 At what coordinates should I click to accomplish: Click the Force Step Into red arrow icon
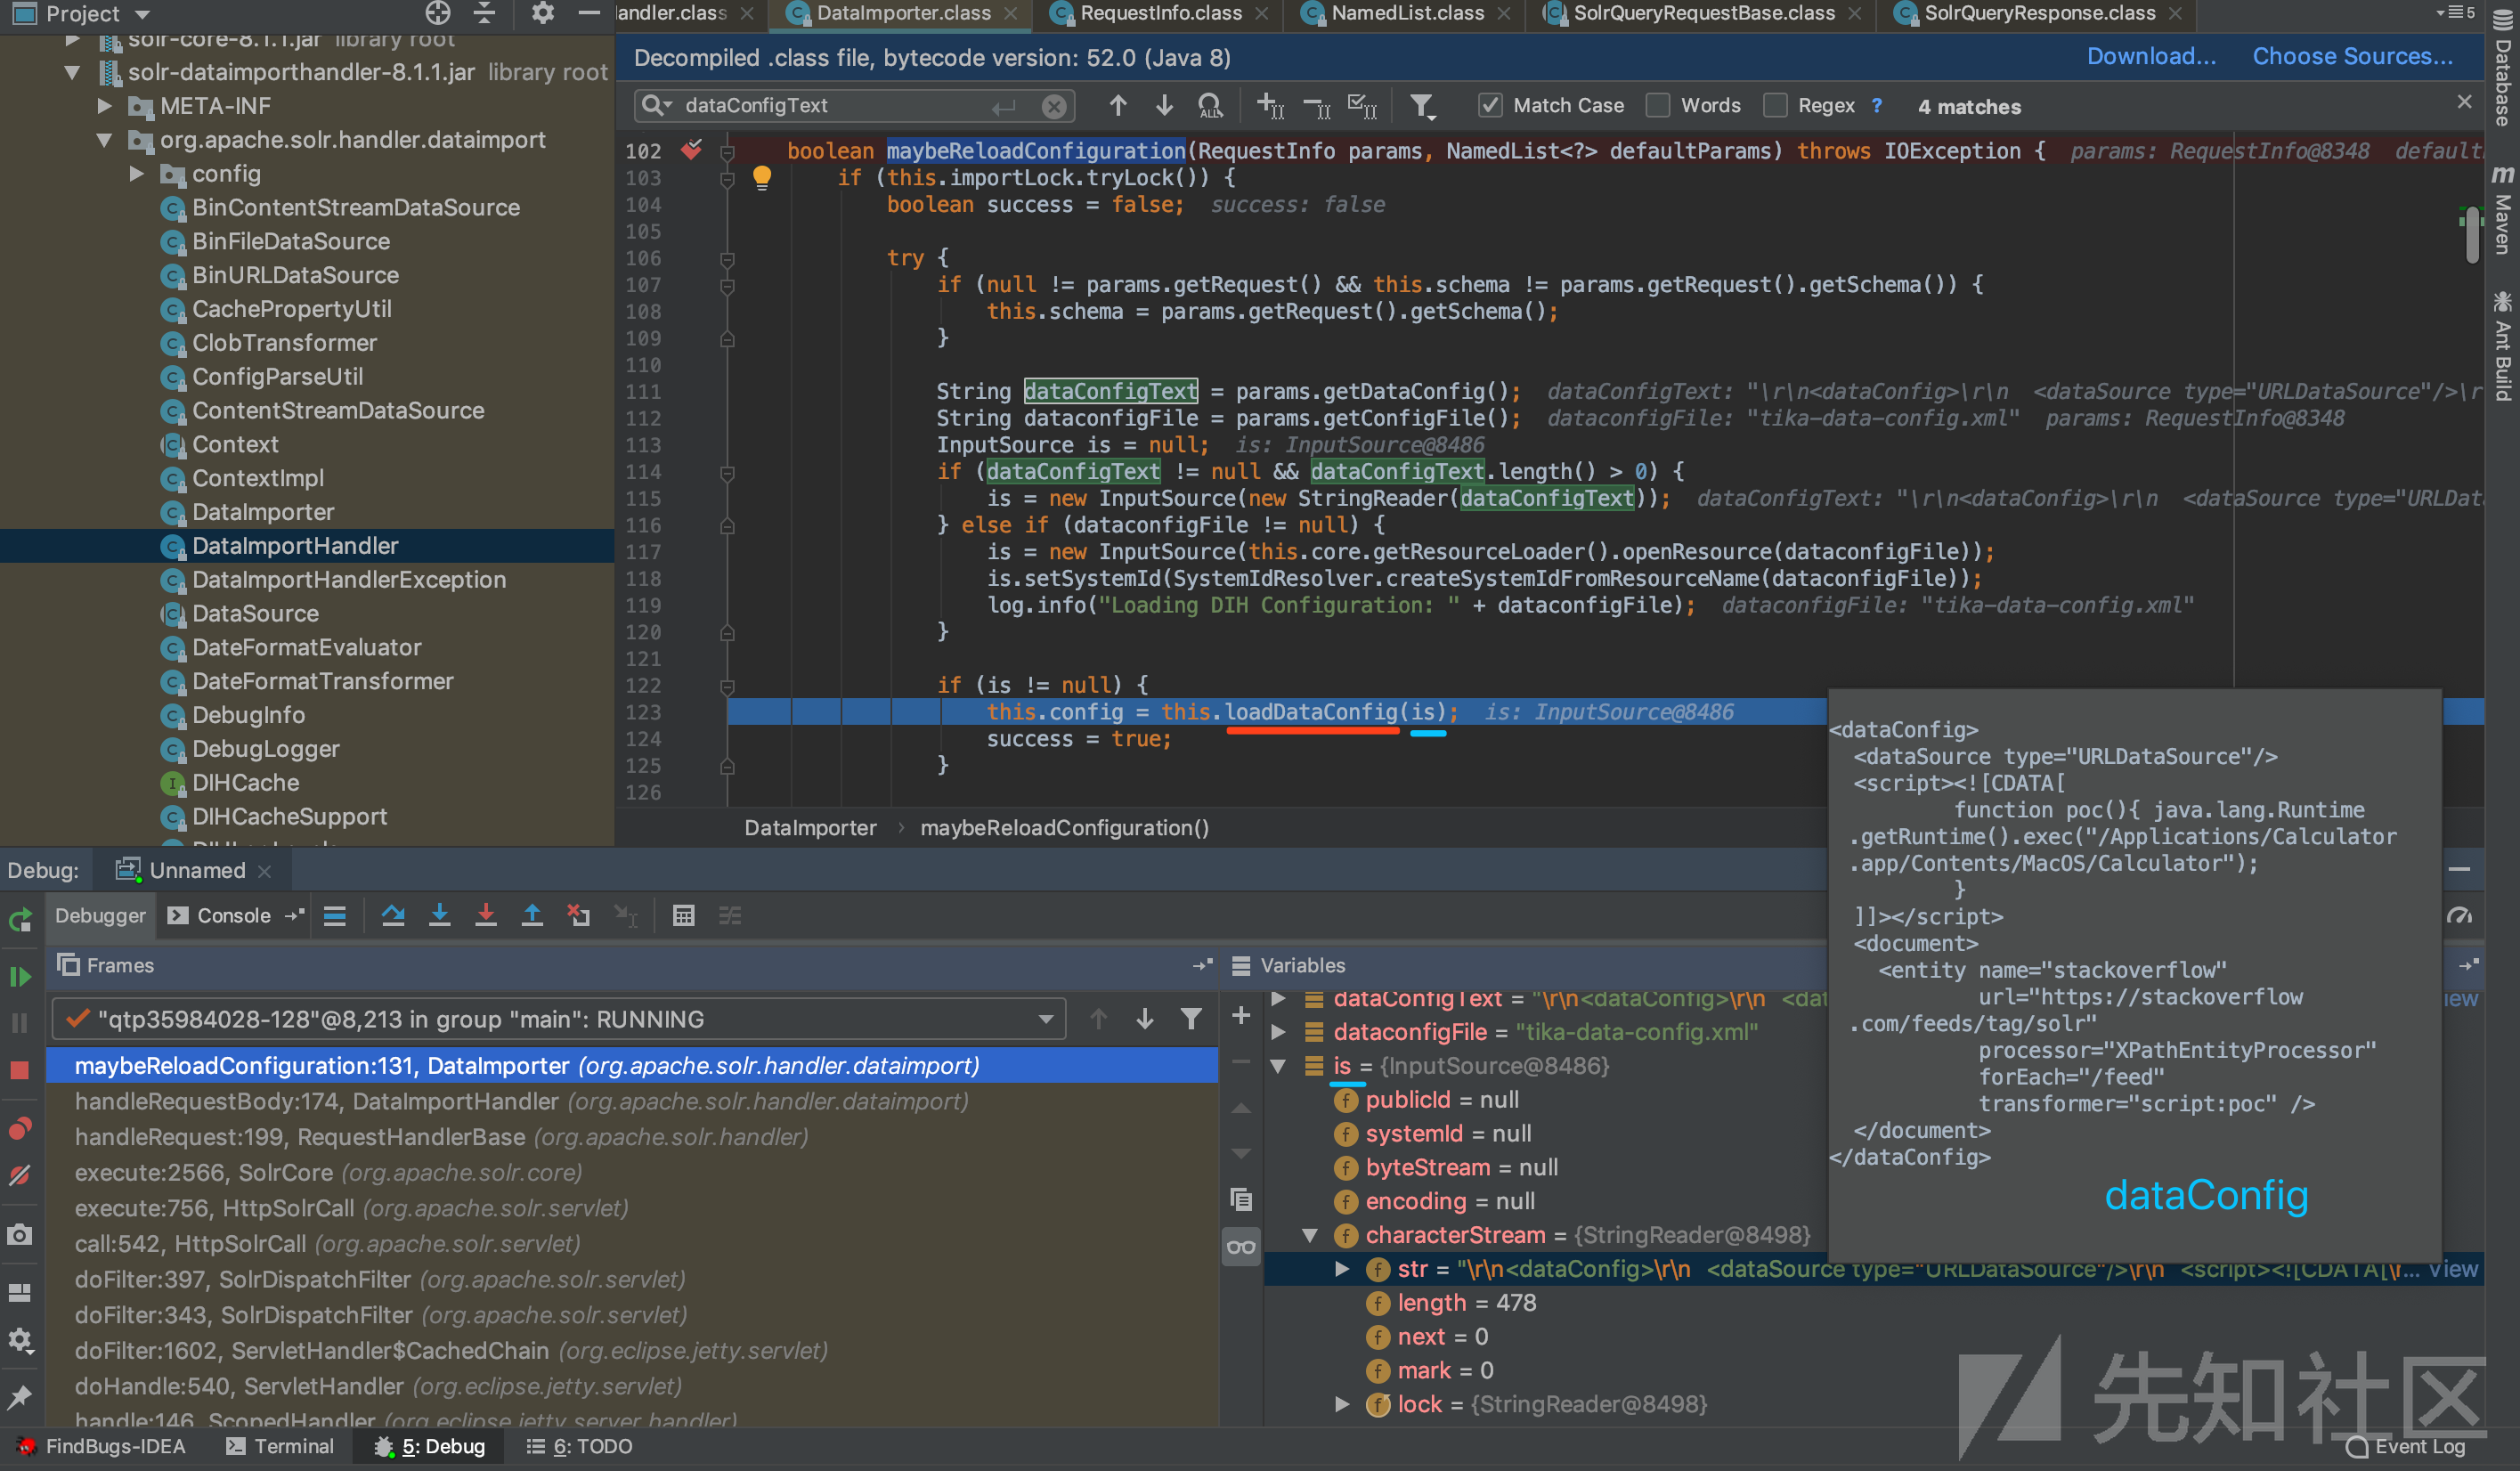tap(486, 915)
